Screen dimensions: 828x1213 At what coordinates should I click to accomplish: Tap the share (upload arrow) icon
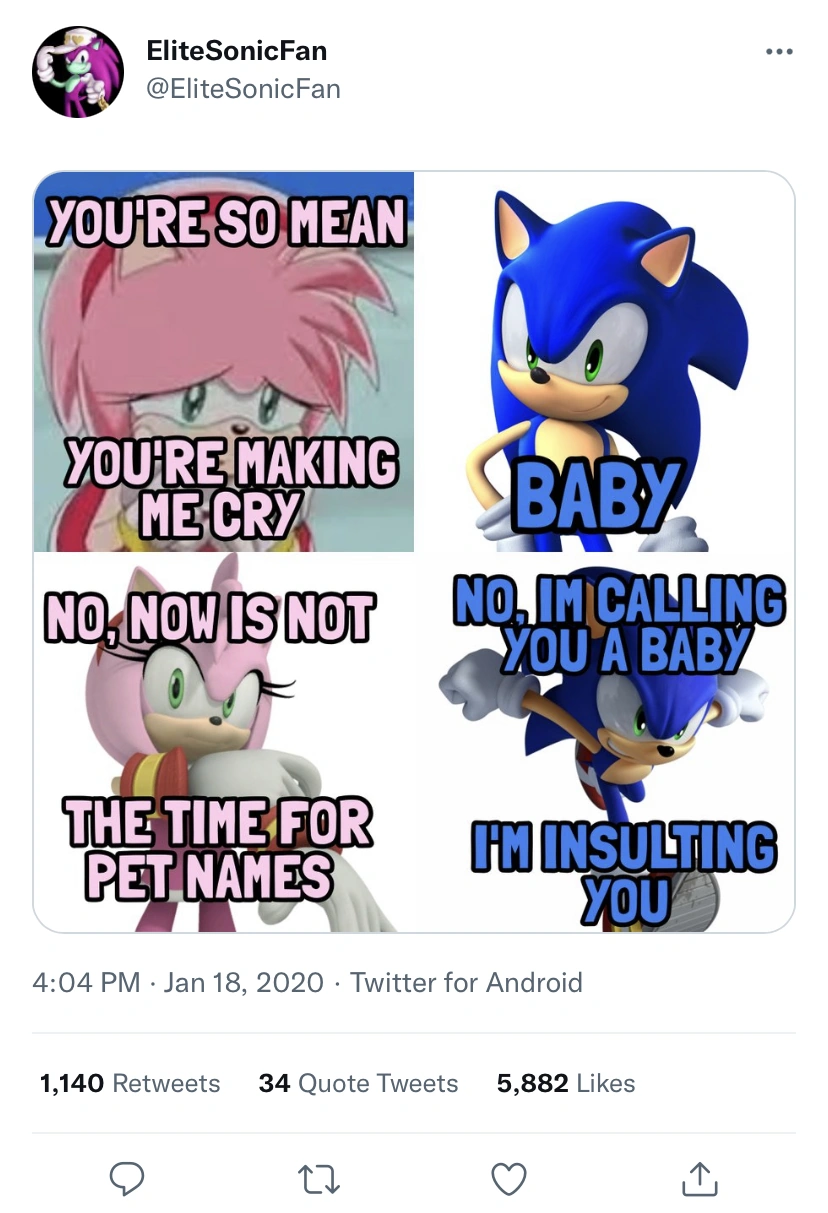(700, 1180)
